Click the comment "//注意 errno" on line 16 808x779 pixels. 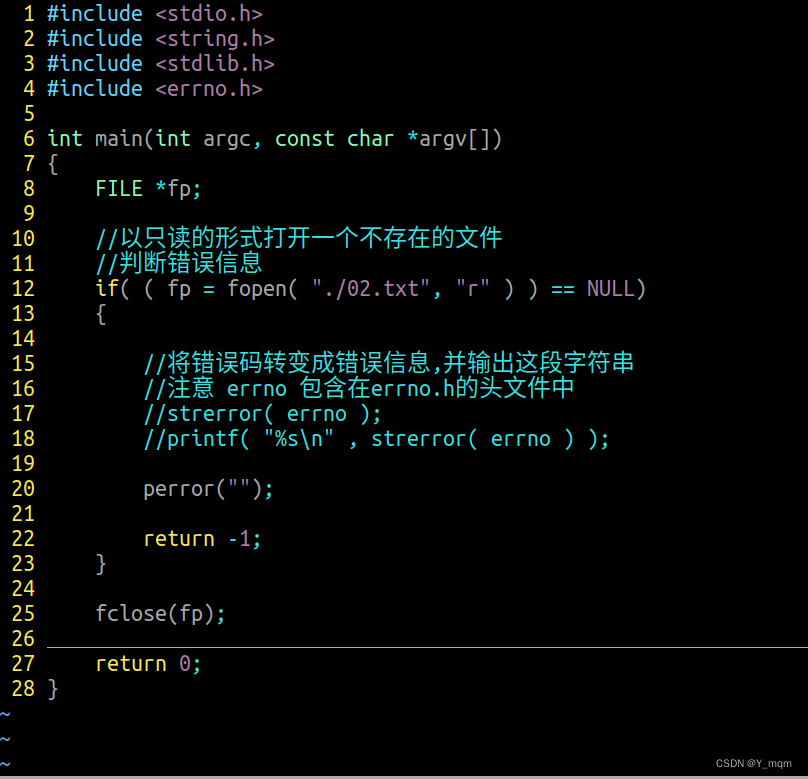[x=215, y=388]
